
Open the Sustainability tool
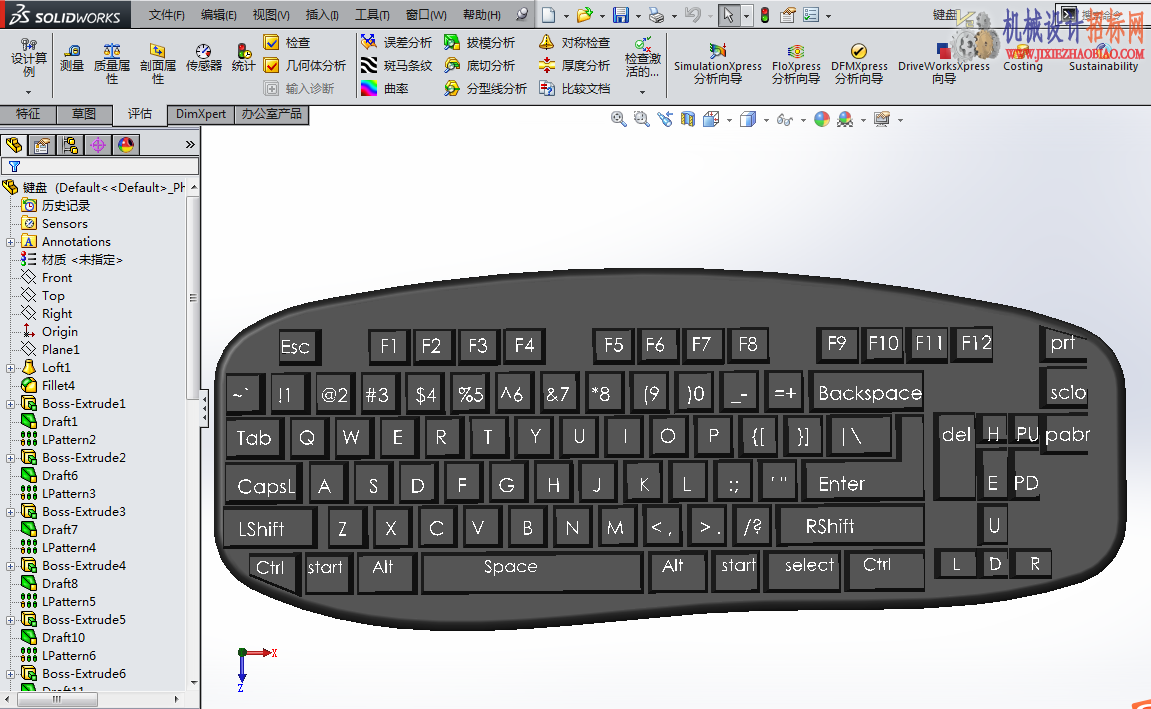(x=1103, y=58)
